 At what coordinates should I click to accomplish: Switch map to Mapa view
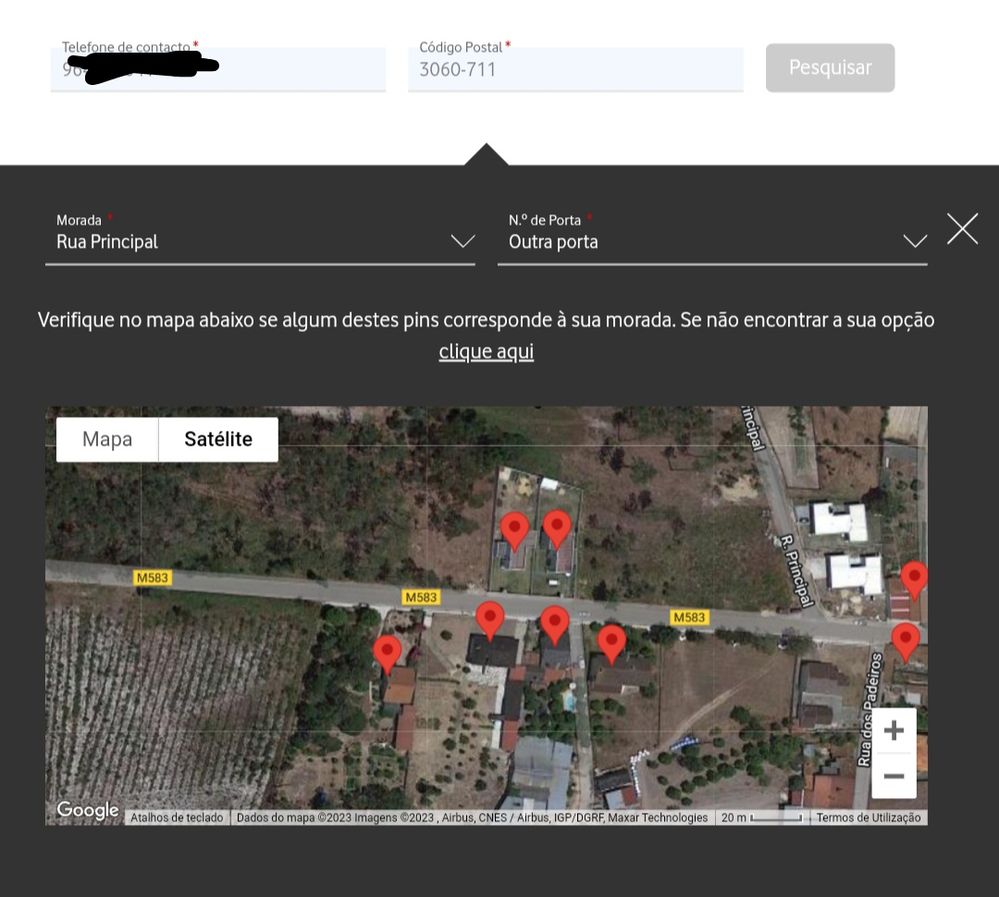coord(107,440)
